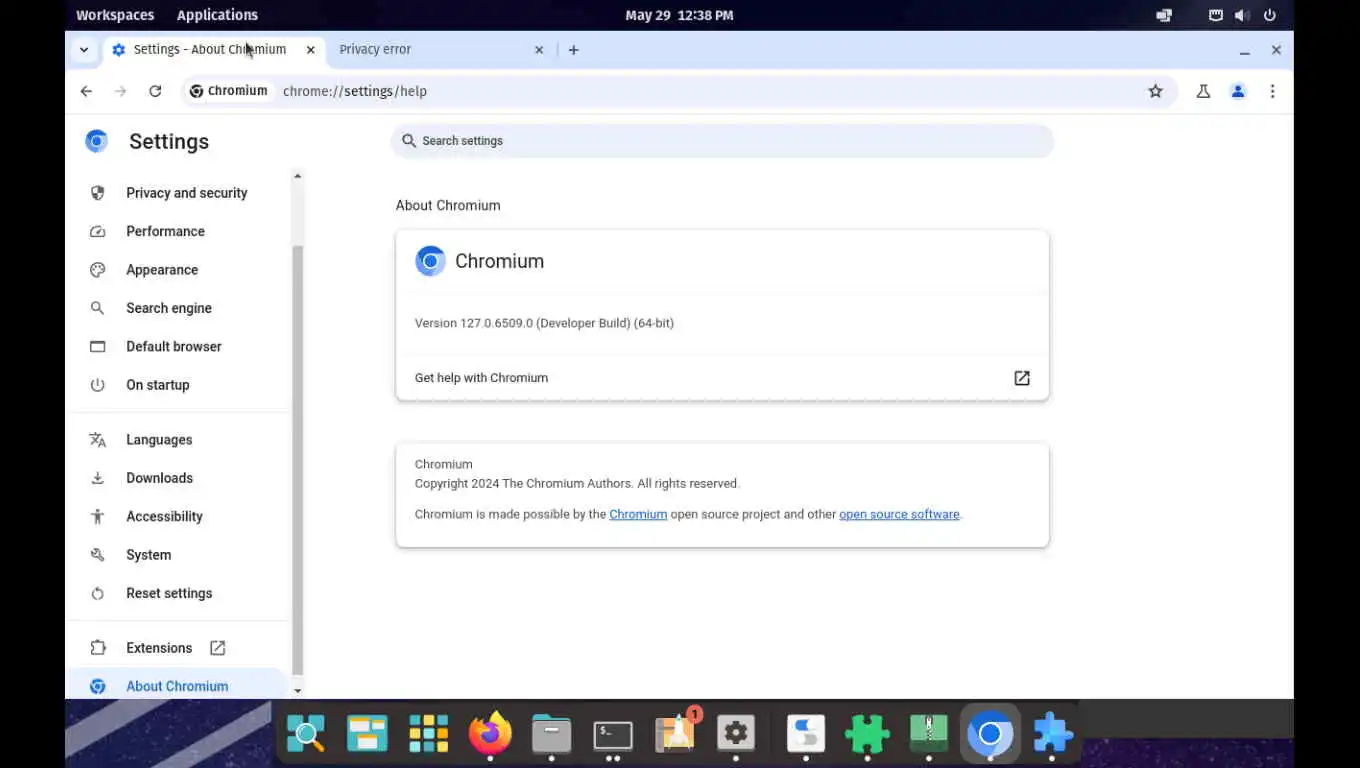Open Pop Shop rocket icon in dock
Viewport: 1360px width, 768px height.
tap(676, 734)
